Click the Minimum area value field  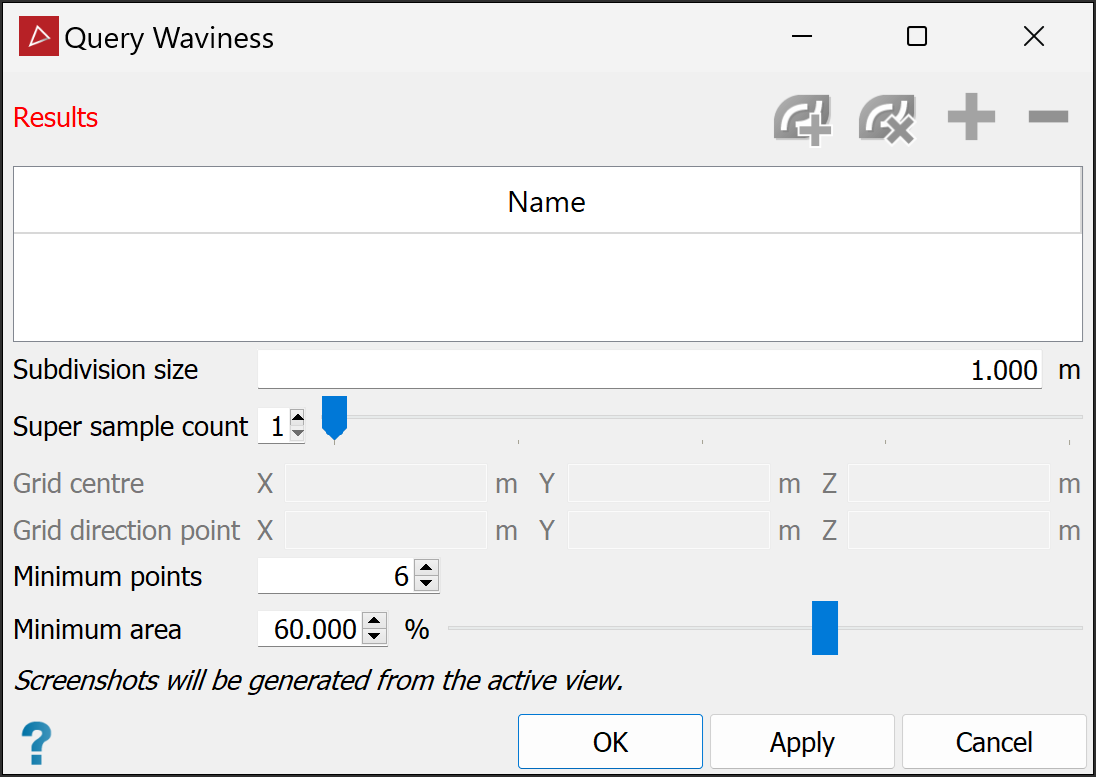coord(310,629)
